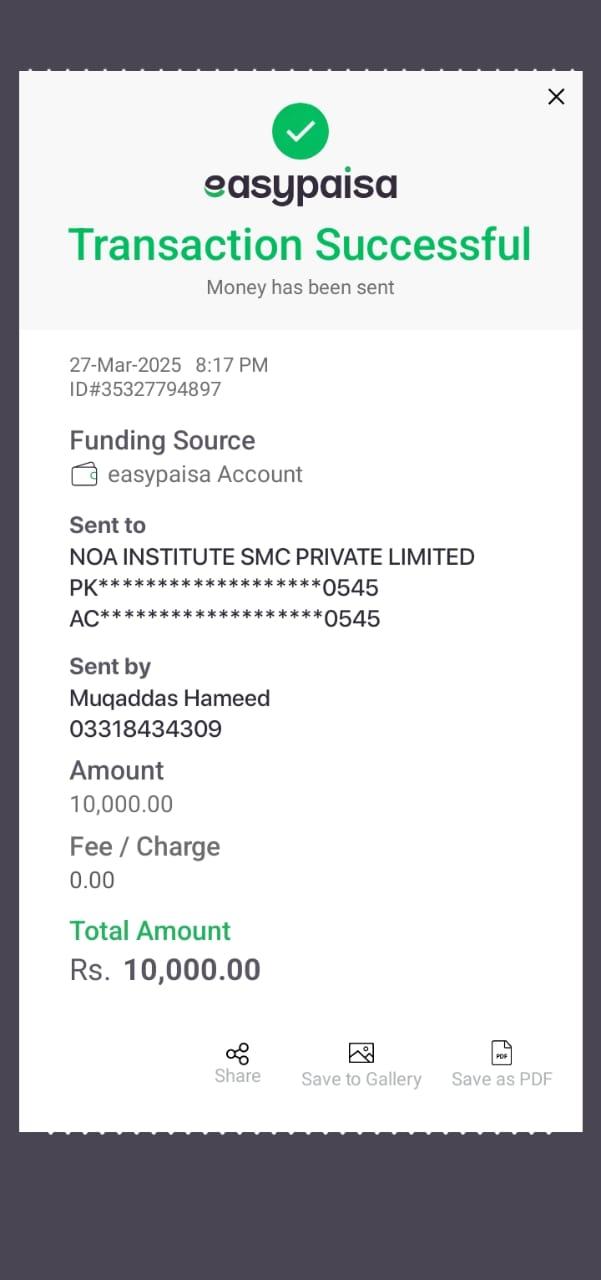Click the "Save to Gallery" text label
The width and height of the screenshot is (601, 1280).
click(361, 1080)
